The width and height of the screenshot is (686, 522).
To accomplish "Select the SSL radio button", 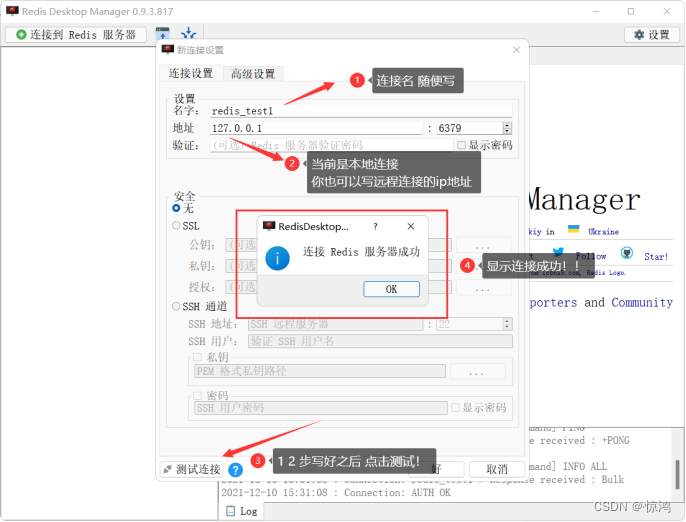I will [x=176, y=226].
